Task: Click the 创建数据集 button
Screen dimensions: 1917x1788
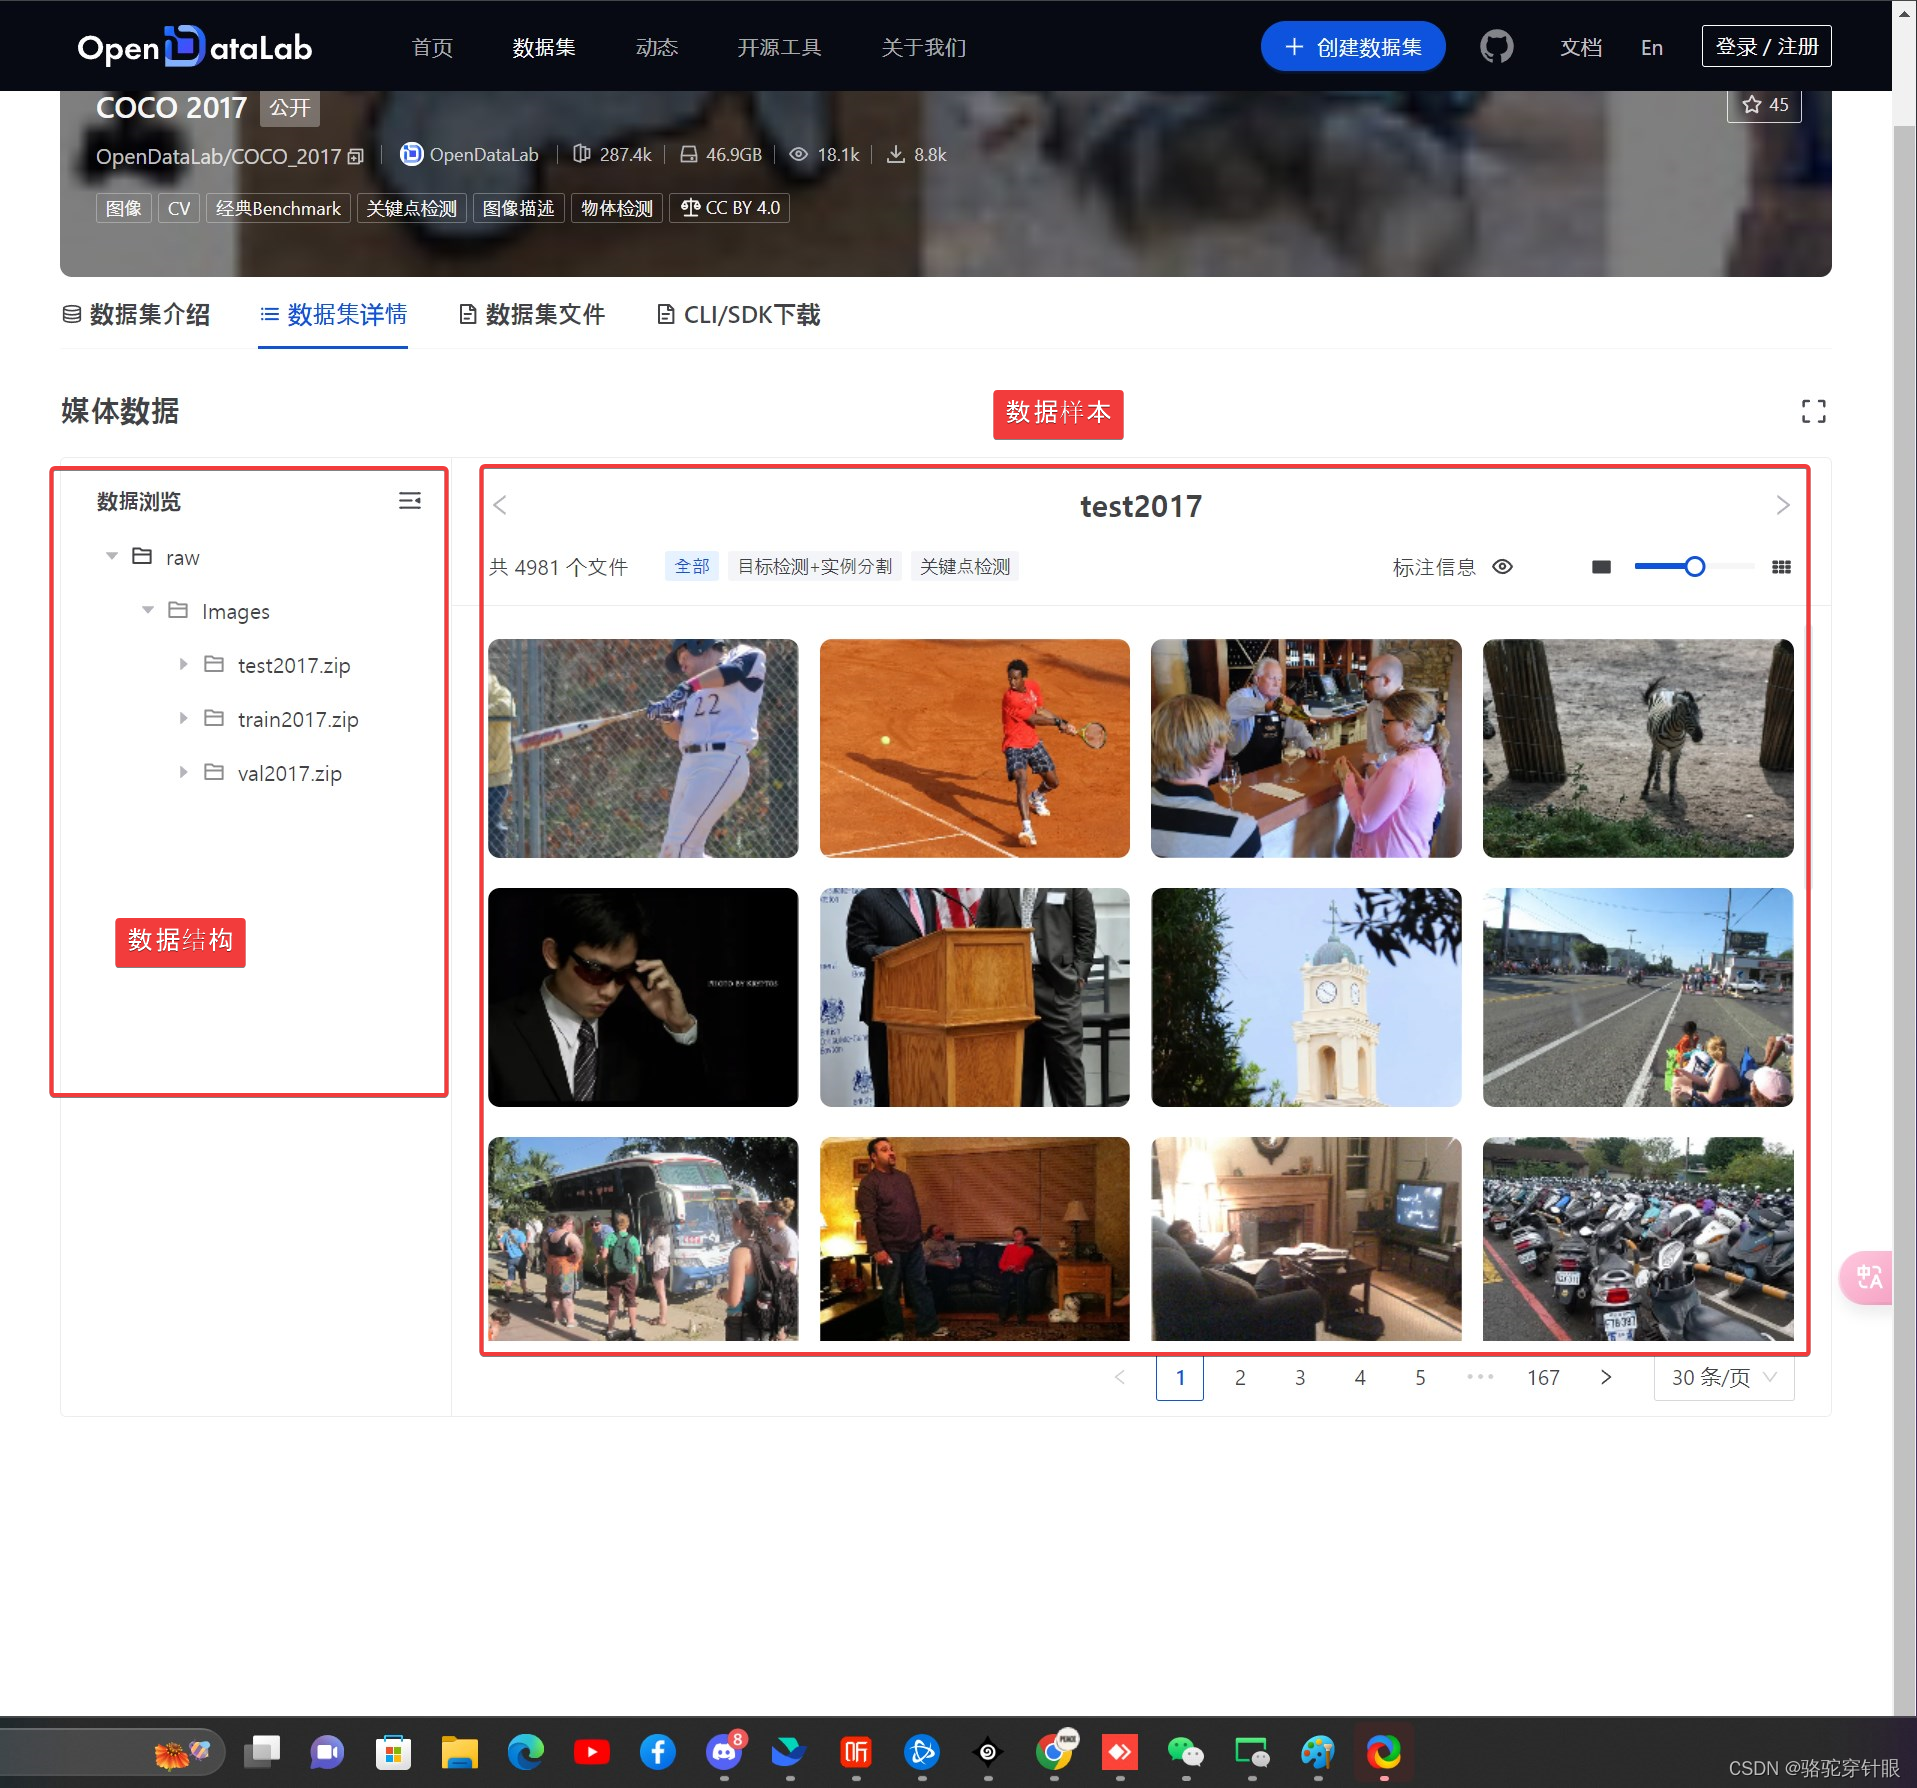Action: (x=1352, y=46)
